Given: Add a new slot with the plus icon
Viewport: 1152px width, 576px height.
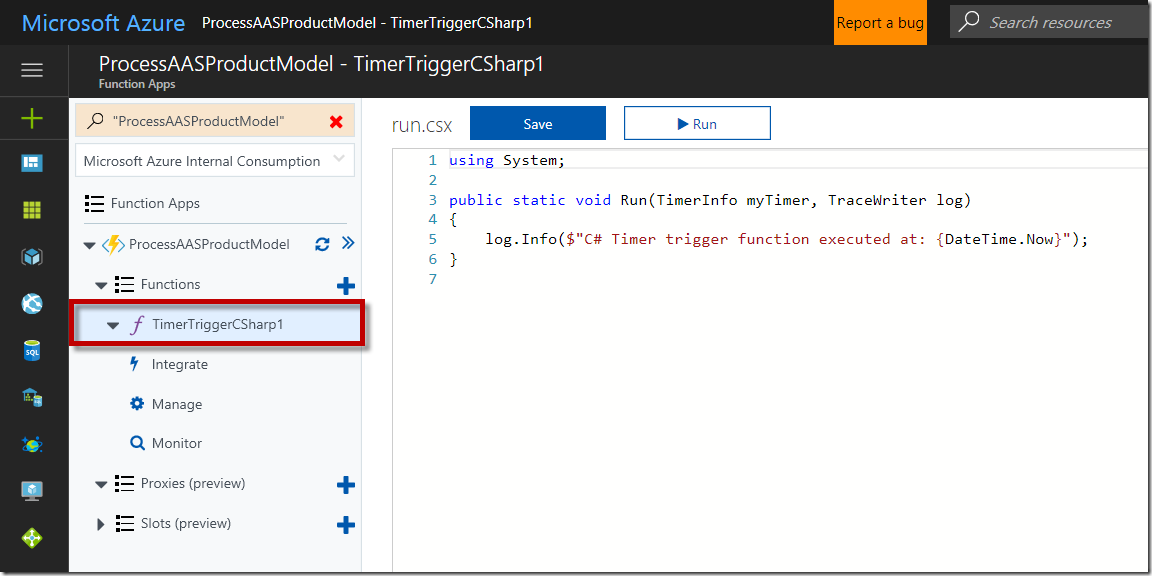Looking at the screenshot, I should click(x=346, y=525).
